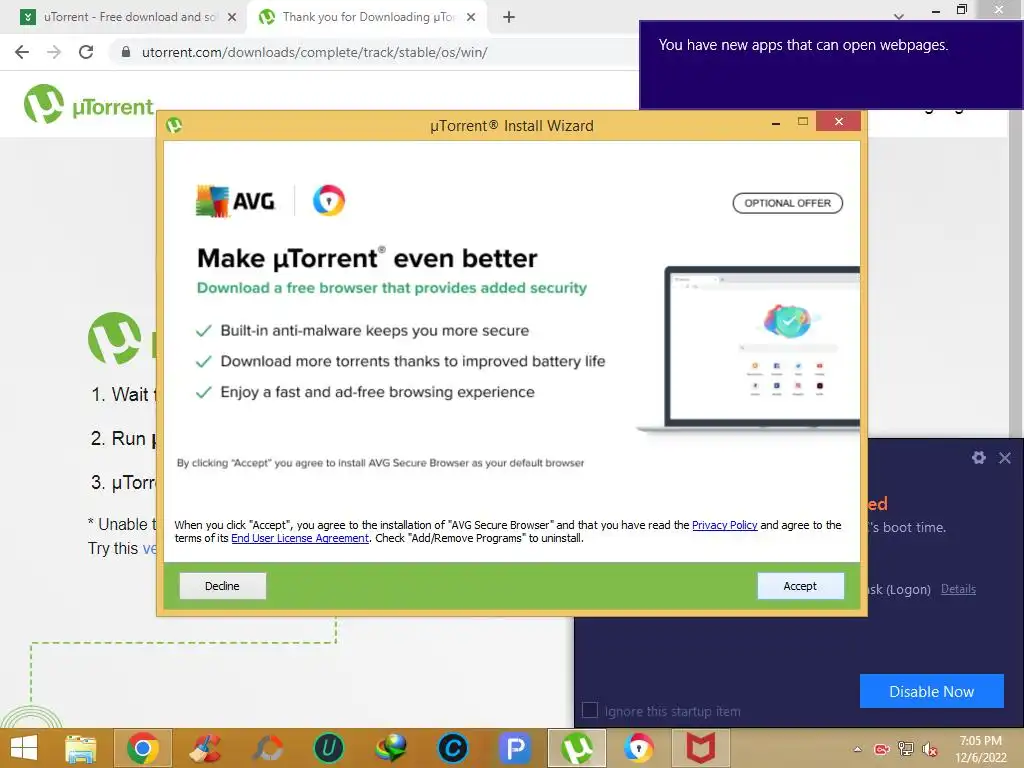Open settings gear in startup popup
The width and height of the screenshot is (1024, 768).
point(978,458)
